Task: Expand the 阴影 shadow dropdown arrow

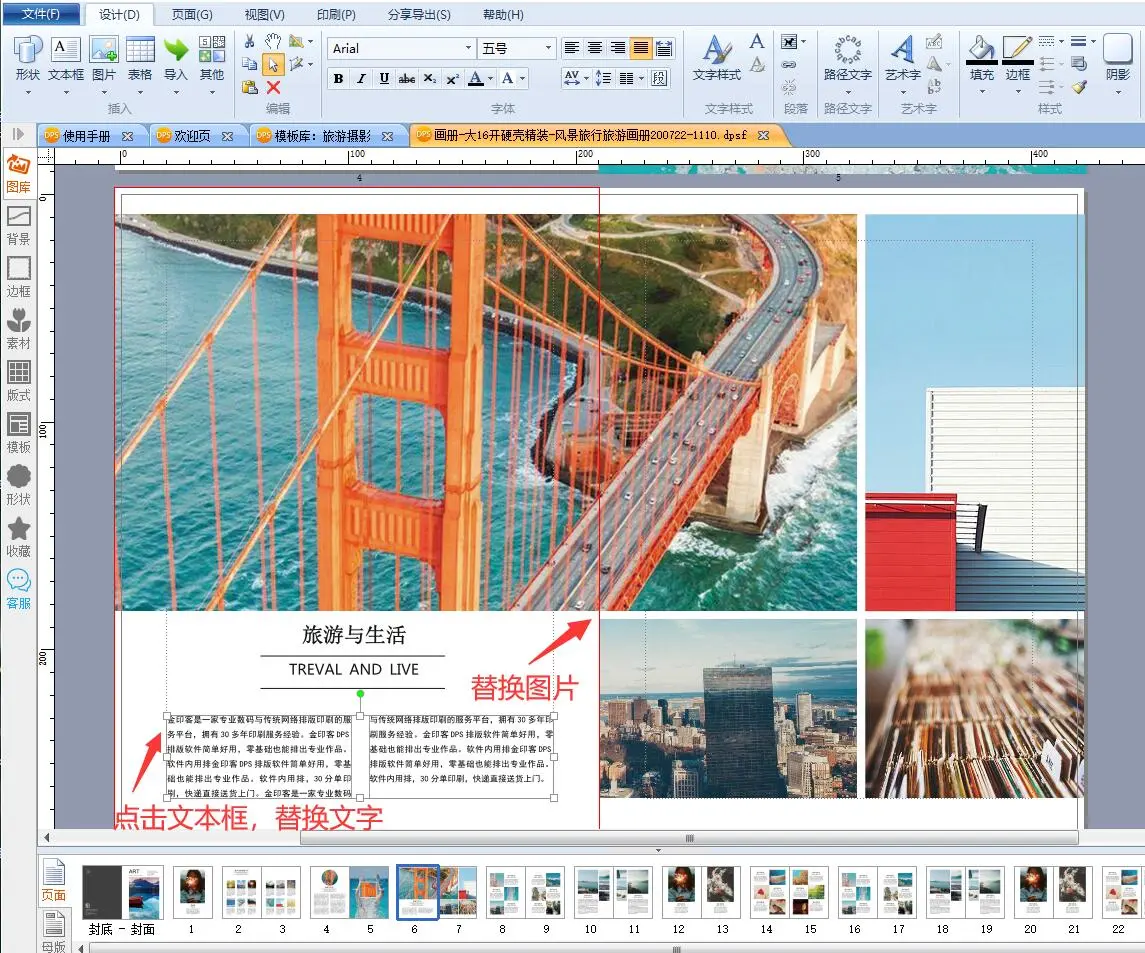Action: [1117, 92]
